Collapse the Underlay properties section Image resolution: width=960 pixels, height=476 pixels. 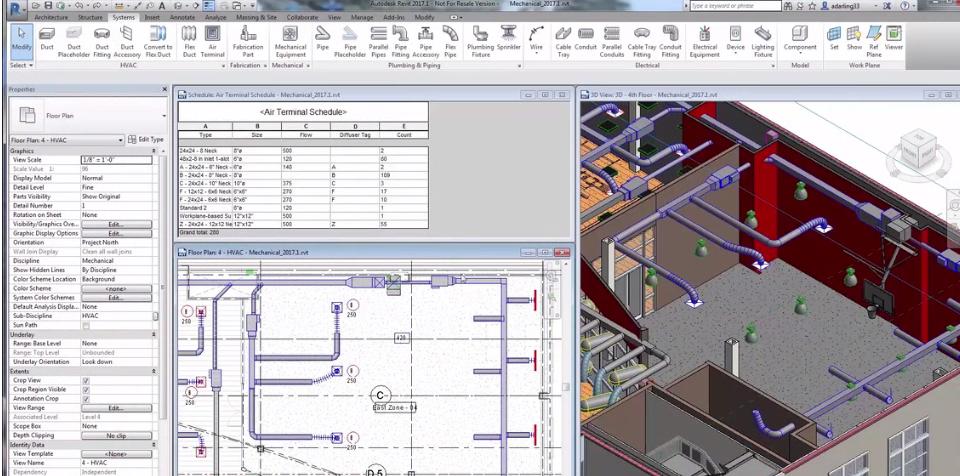(154, 334)
